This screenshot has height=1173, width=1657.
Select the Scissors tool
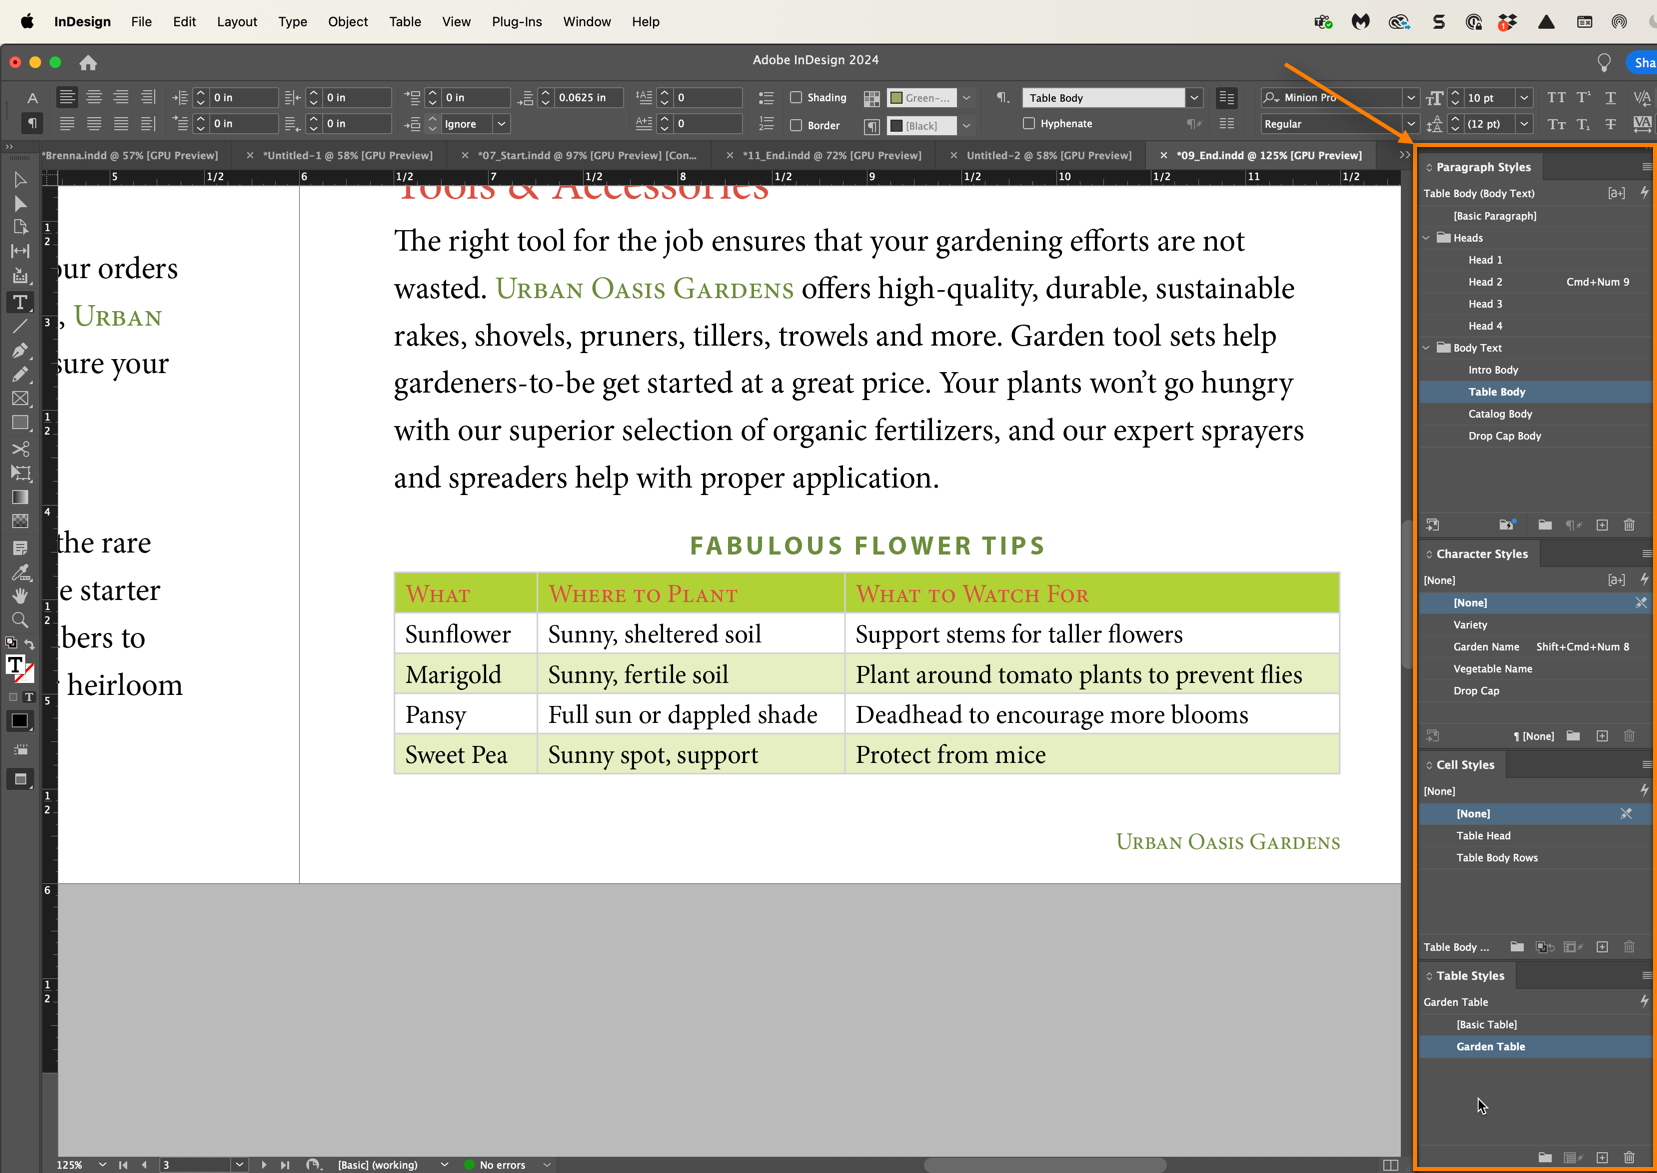tap(20, 449)
